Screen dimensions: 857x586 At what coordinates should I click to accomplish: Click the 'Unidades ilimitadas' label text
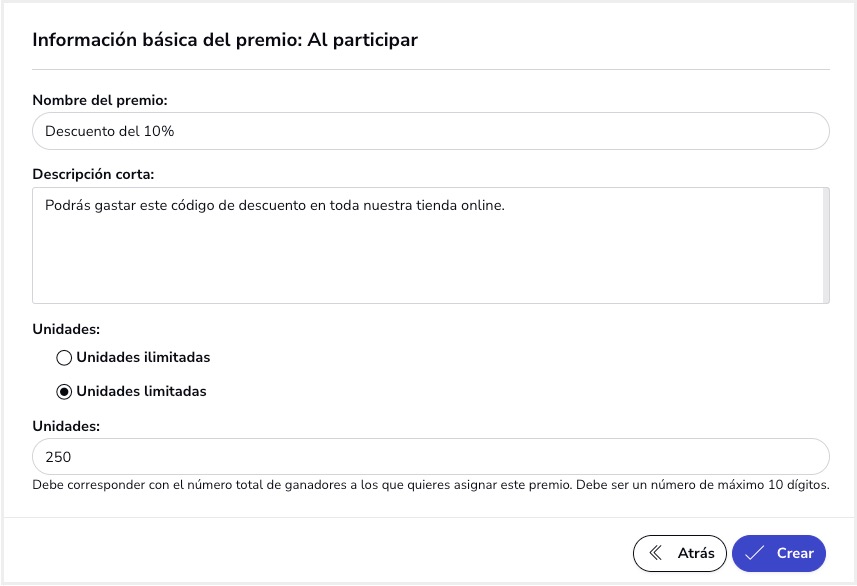coord(143,357)
